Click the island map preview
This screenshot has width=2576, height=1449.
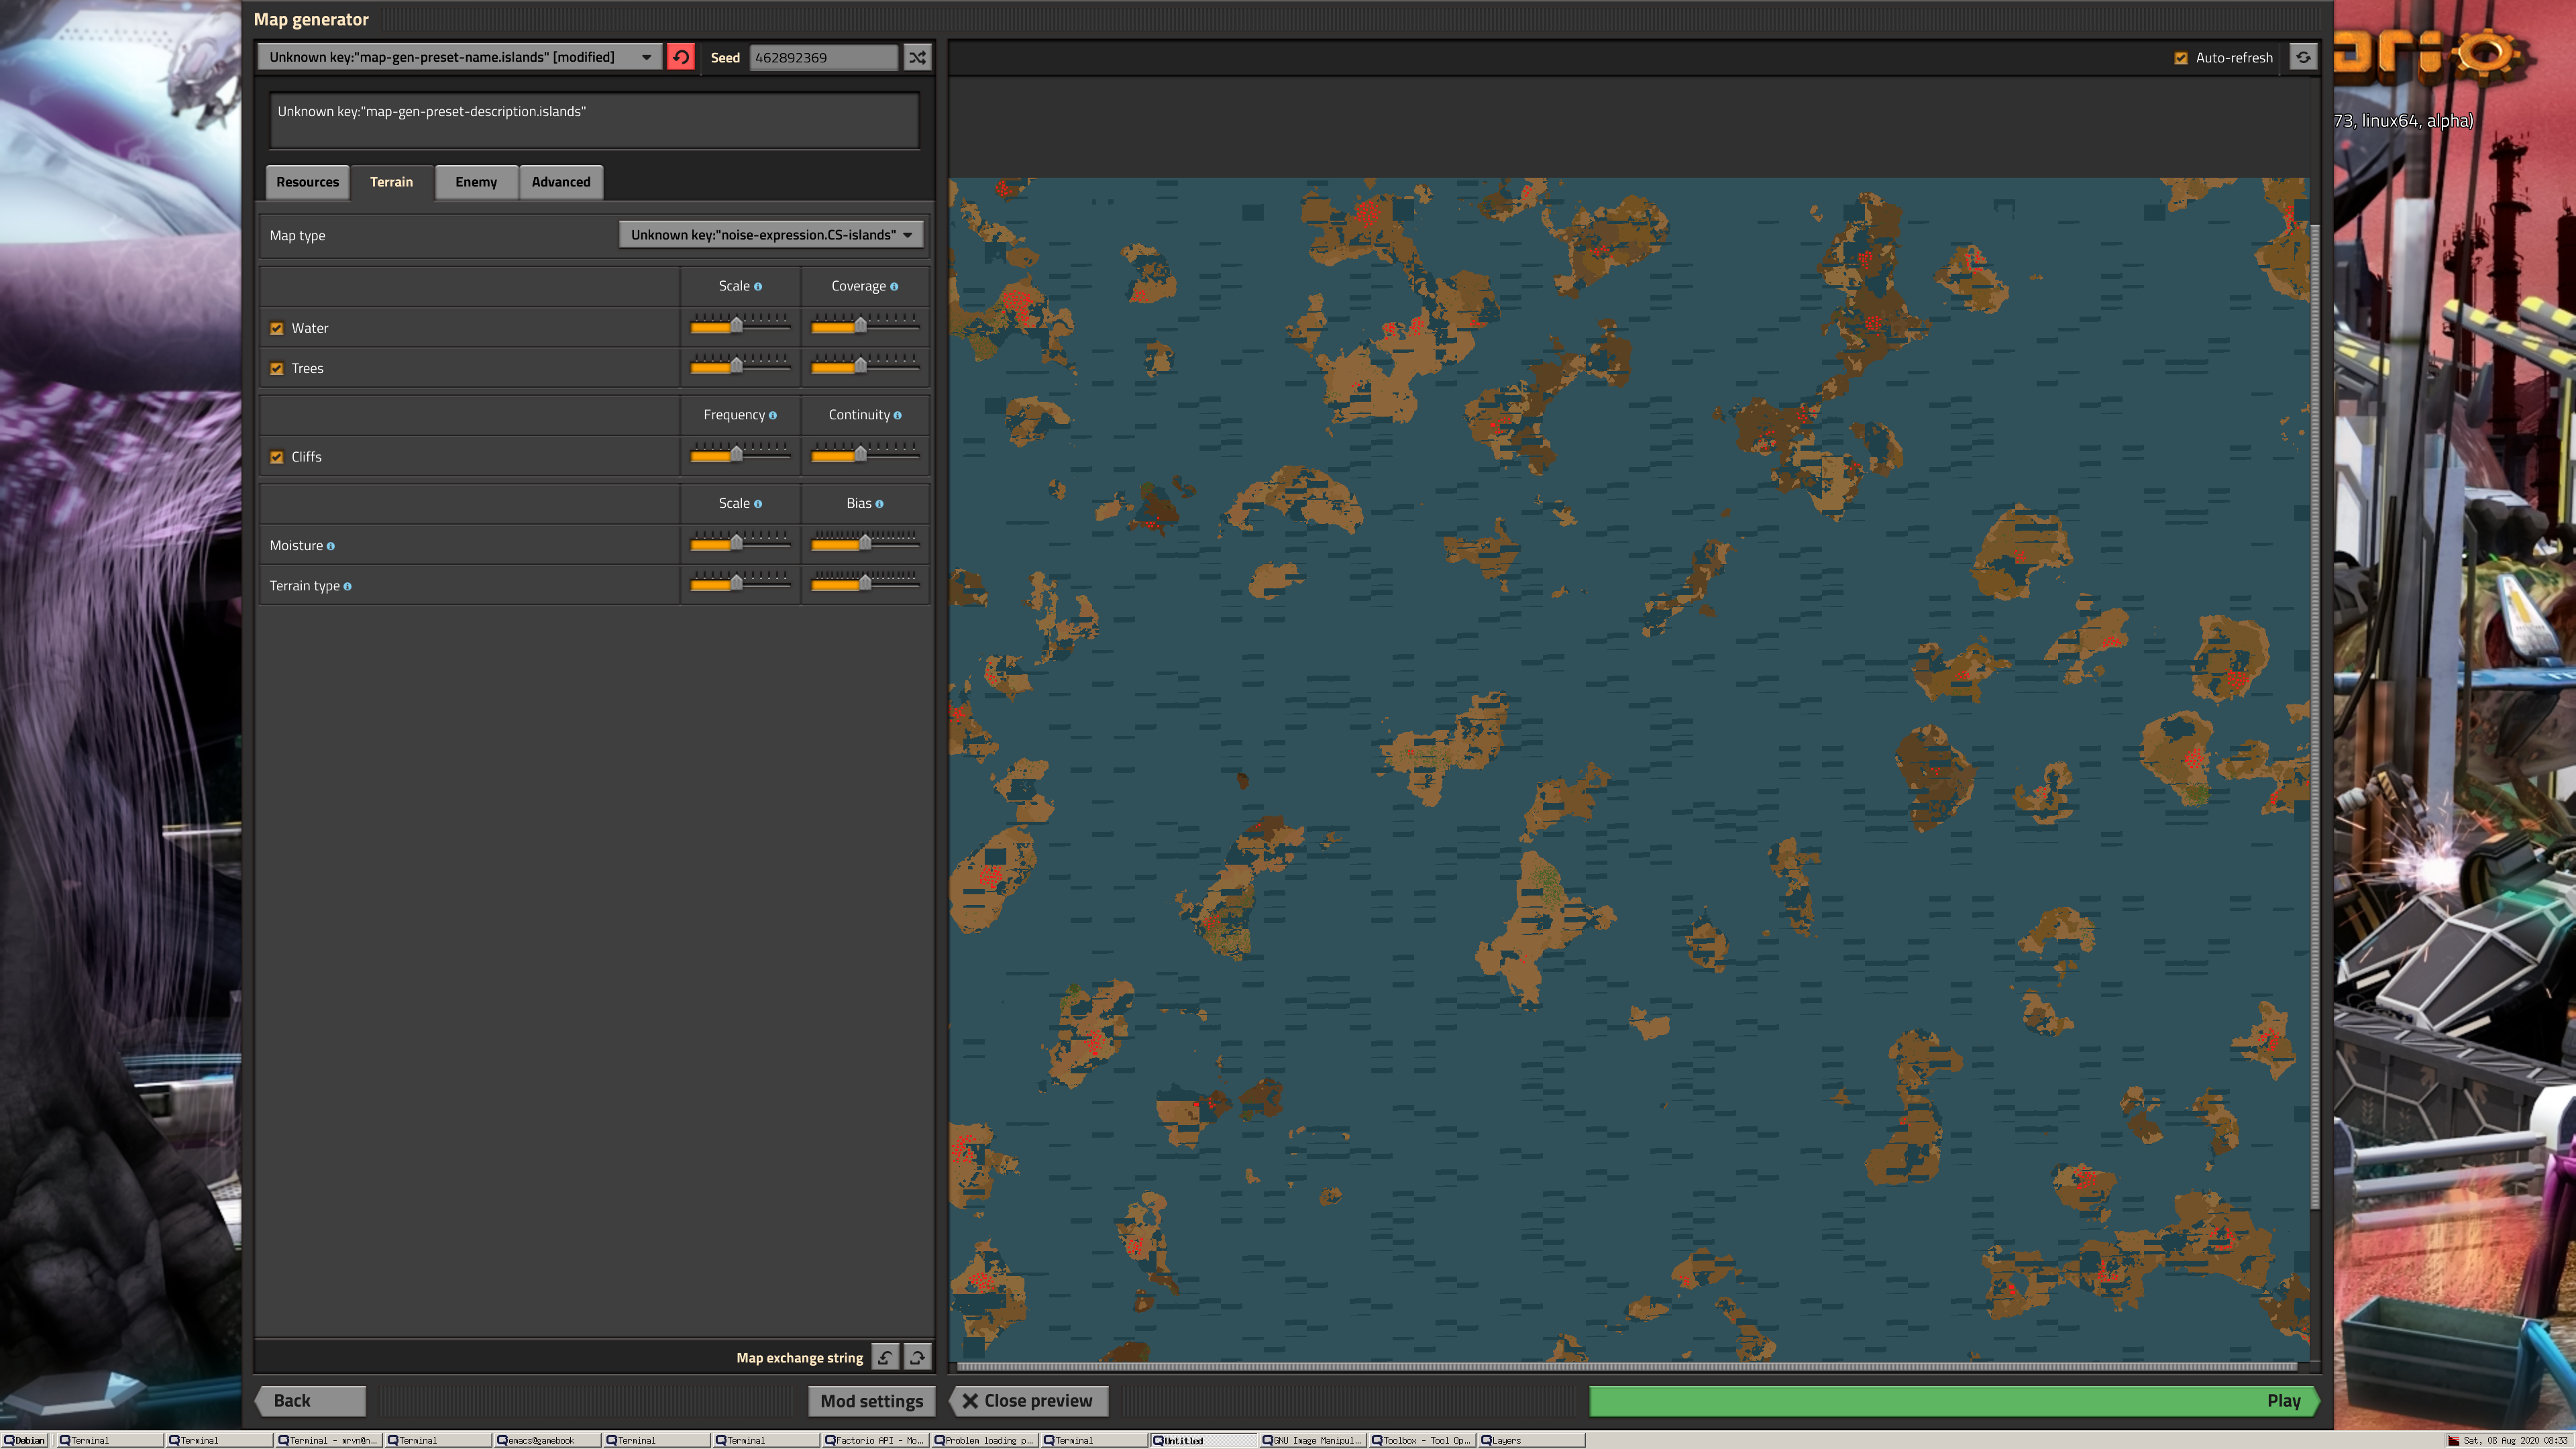tap(1628, 769)
